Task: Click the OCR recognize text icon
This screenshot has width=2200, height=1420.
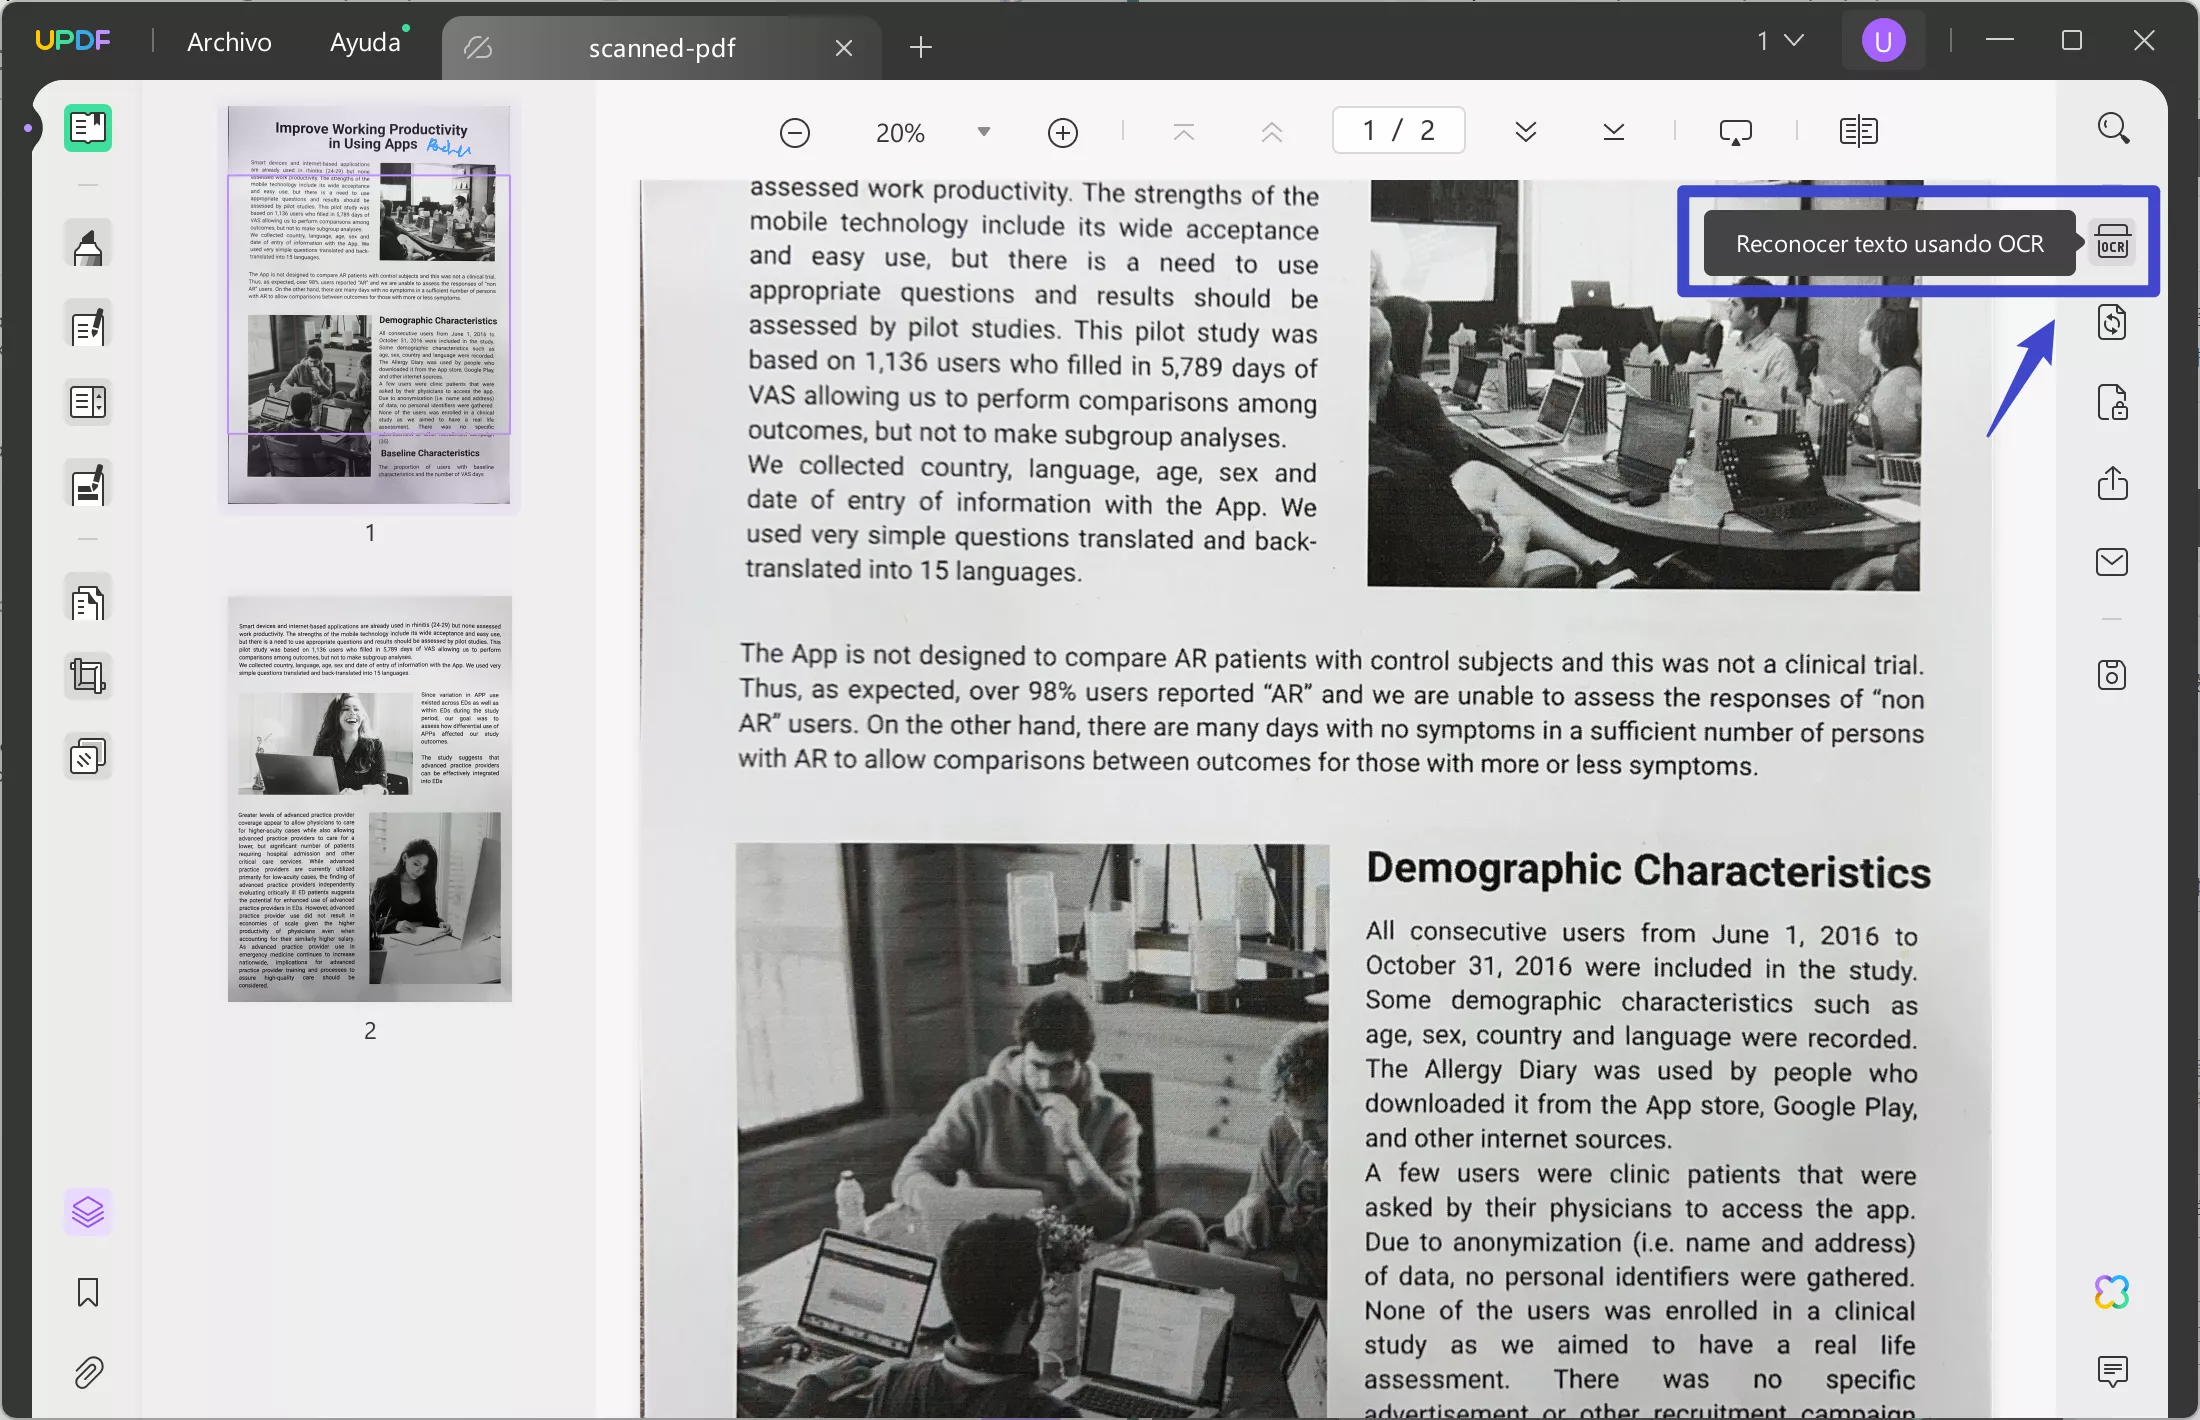Action: (2112, 243)
